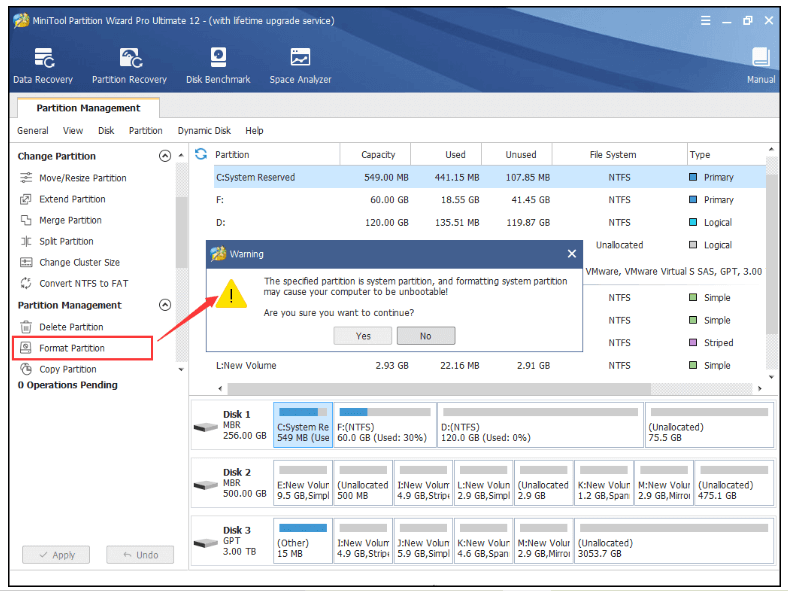Open Space Analyzer

tap(300, 65)
